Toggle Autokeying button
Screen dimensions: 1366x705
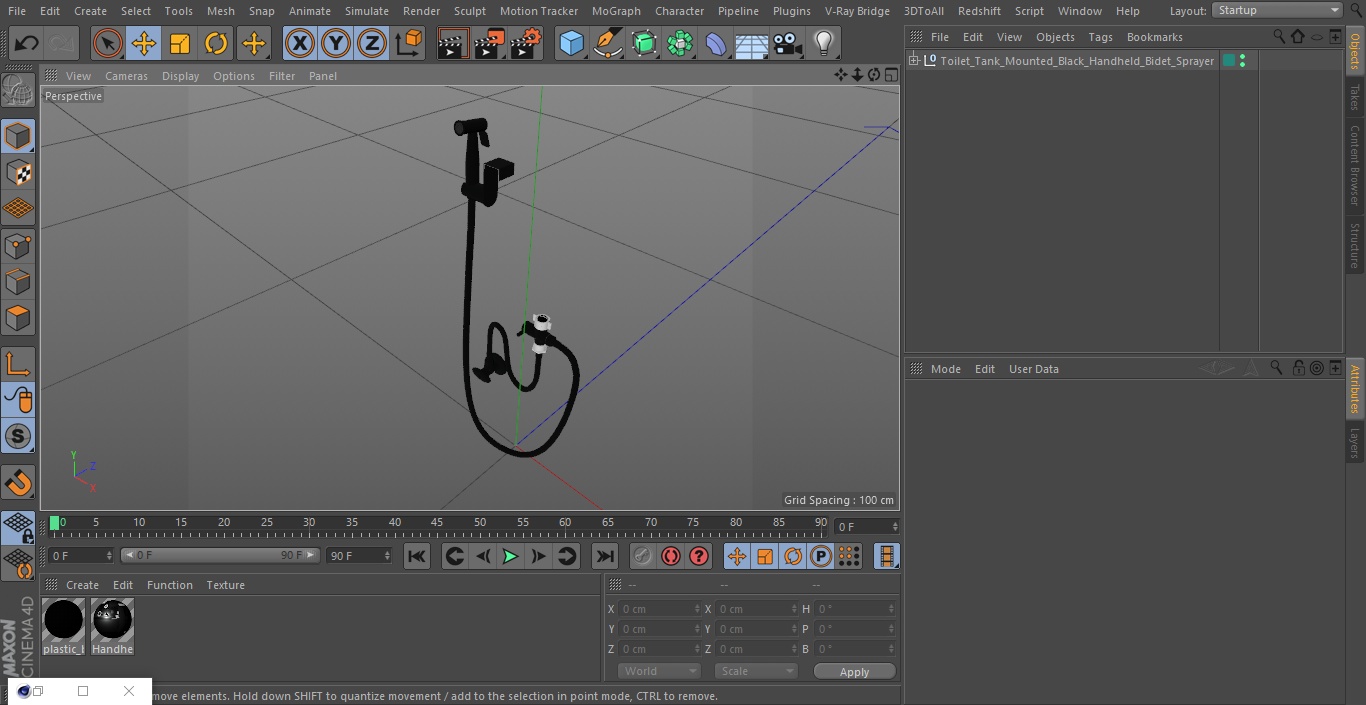(671, 556)
